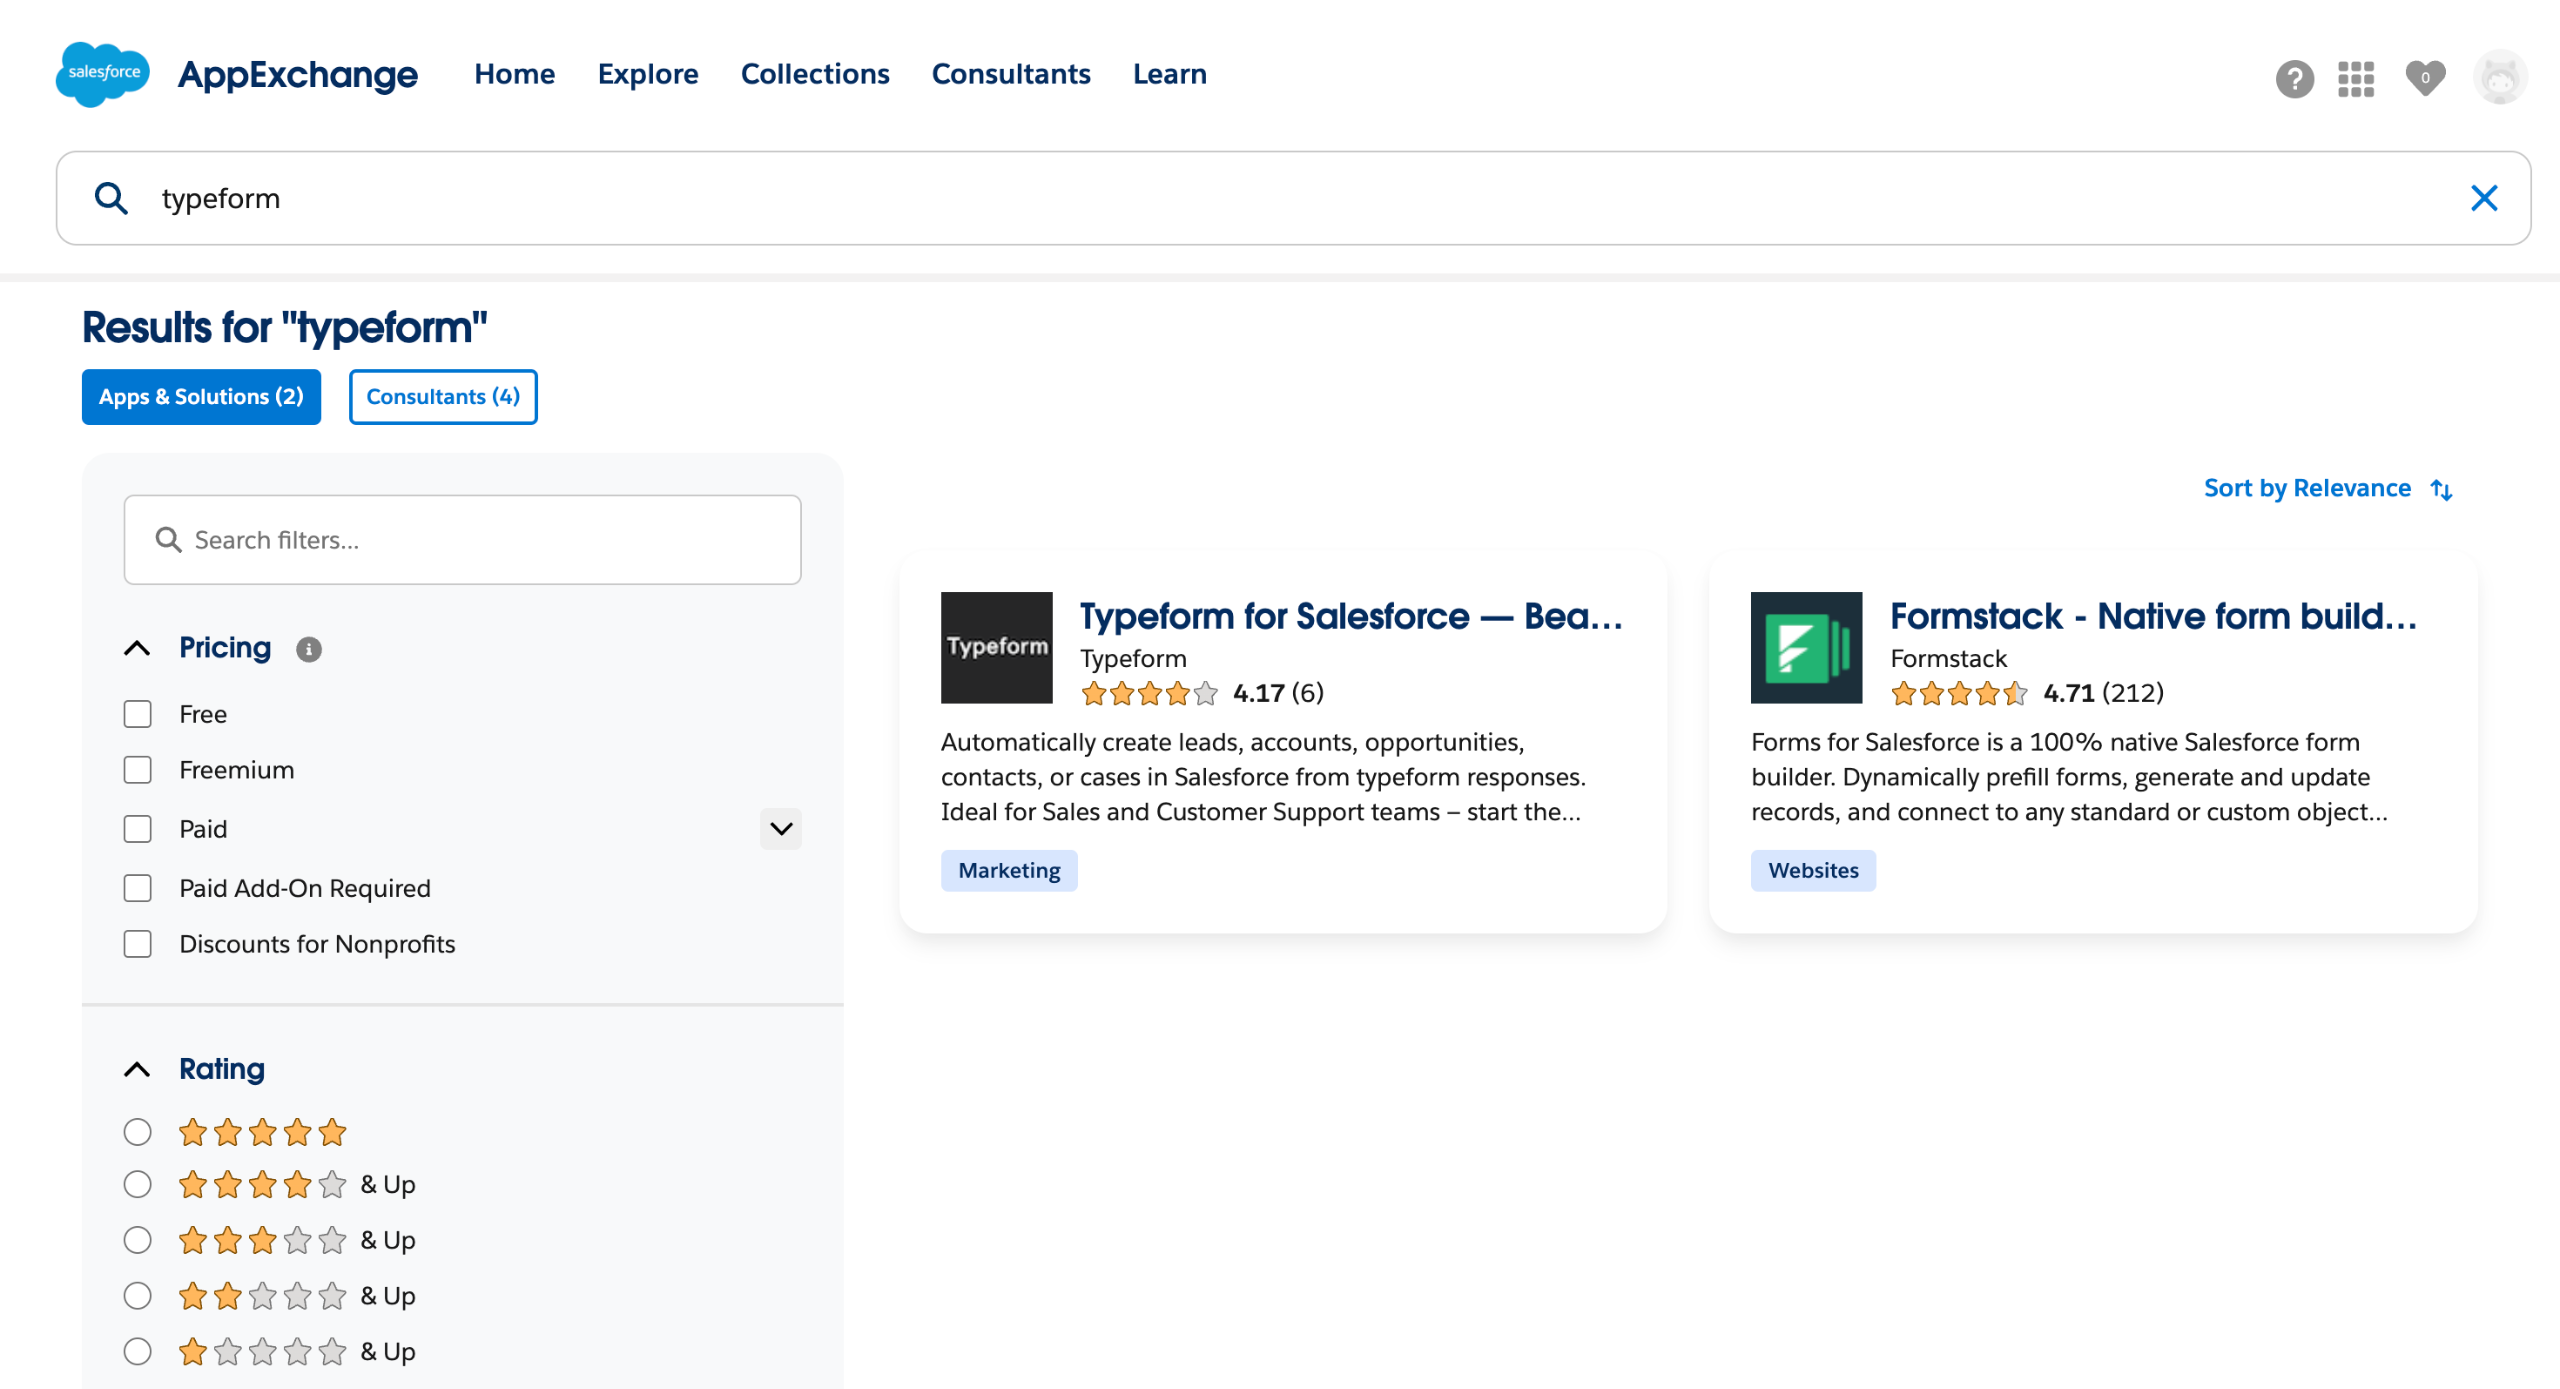This screenshot has height=1389, width=2560.
Task: Check the Free pricing checkbox
Action: (137, 714)
